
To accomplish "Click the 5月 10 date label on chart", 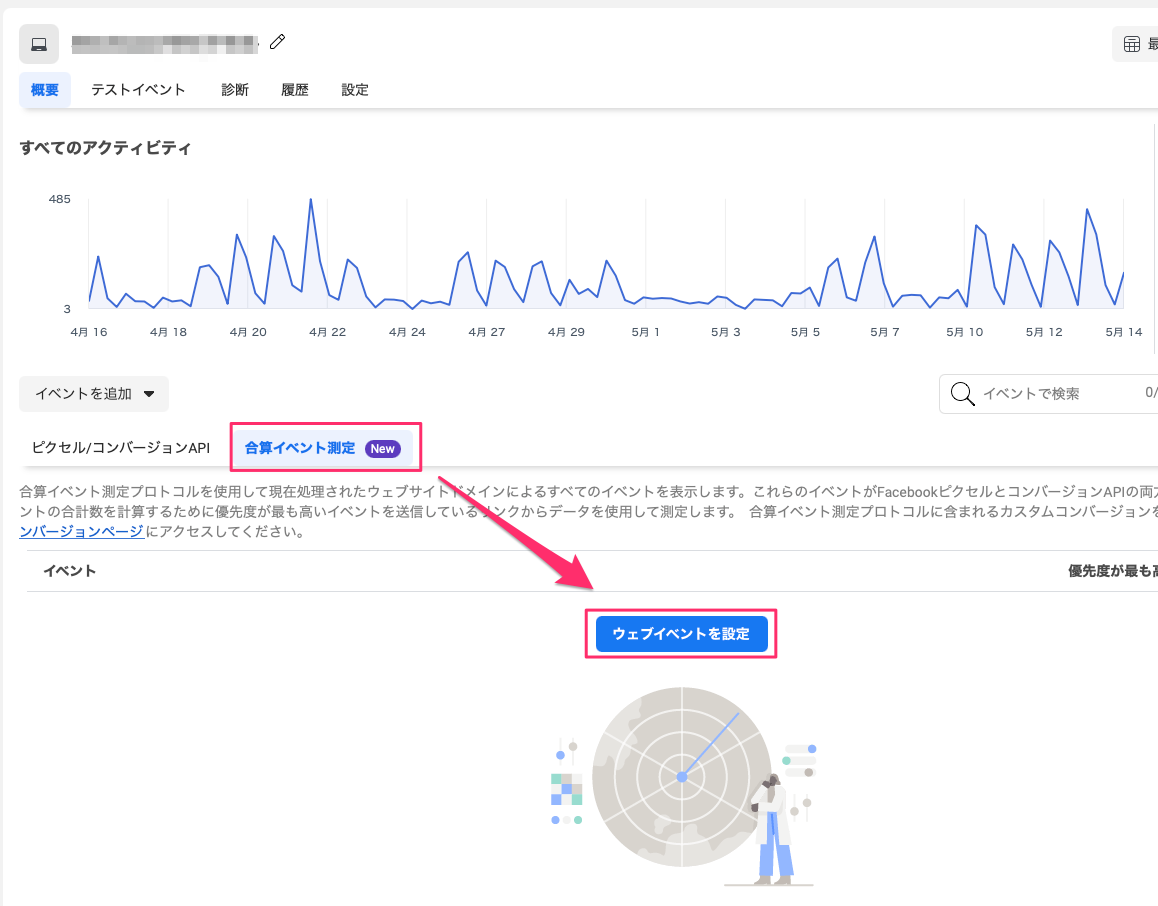I will [x=965, y=332].
